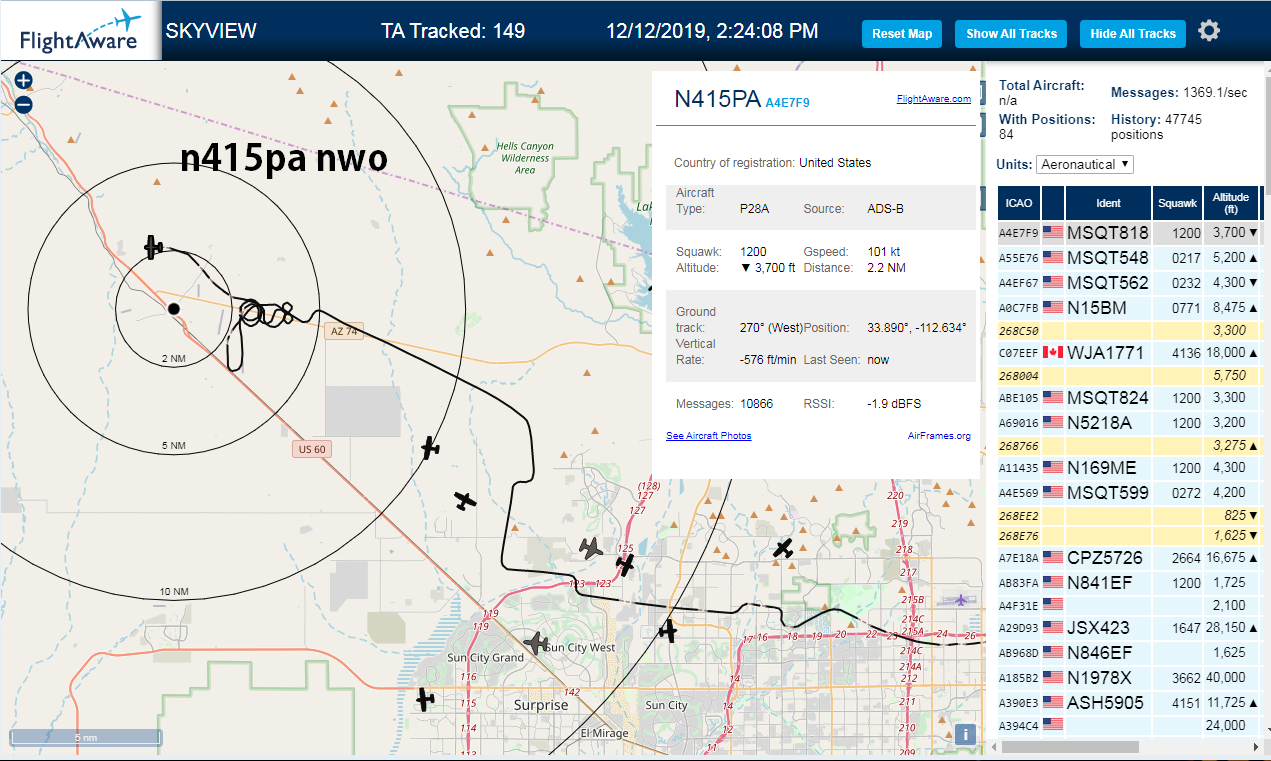The width and height of the screenshot is (1271, 761).
Task: Select the A394C4 row with altitude 24,000
Action: [x=1129, y=725]
